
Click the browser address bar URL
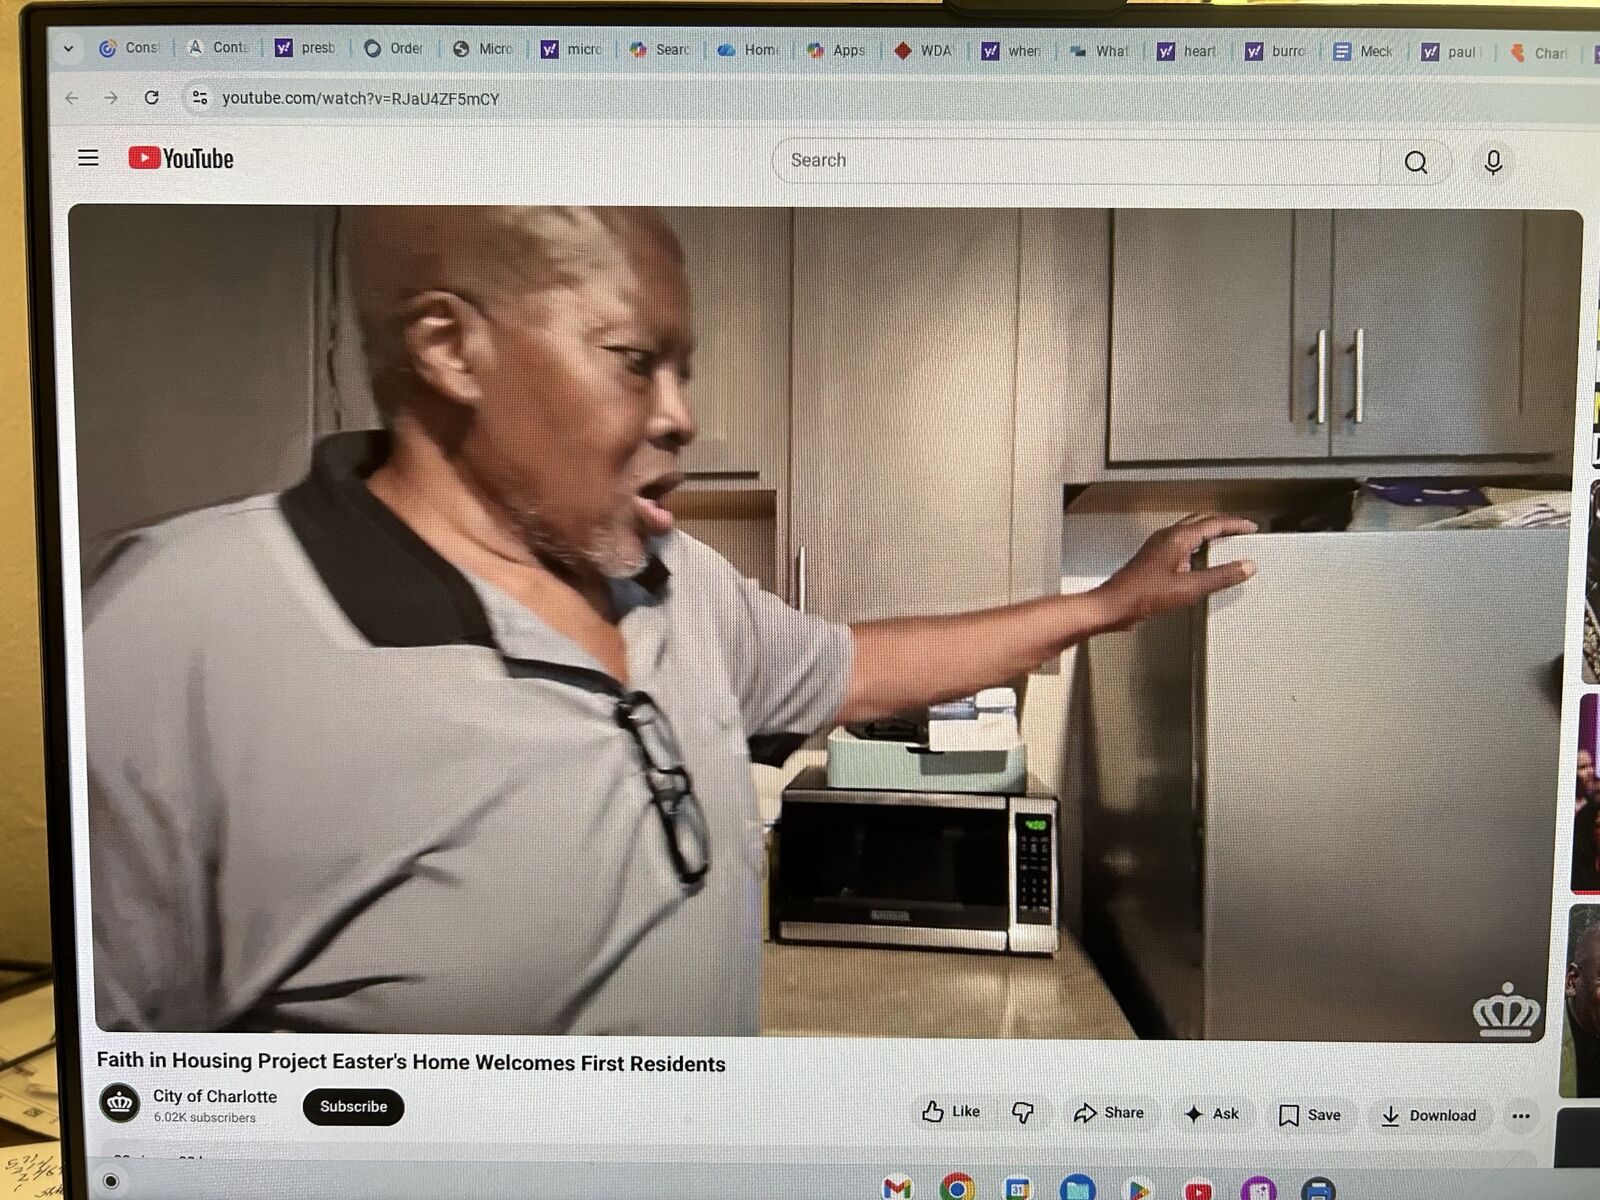(x=360, y=98)
